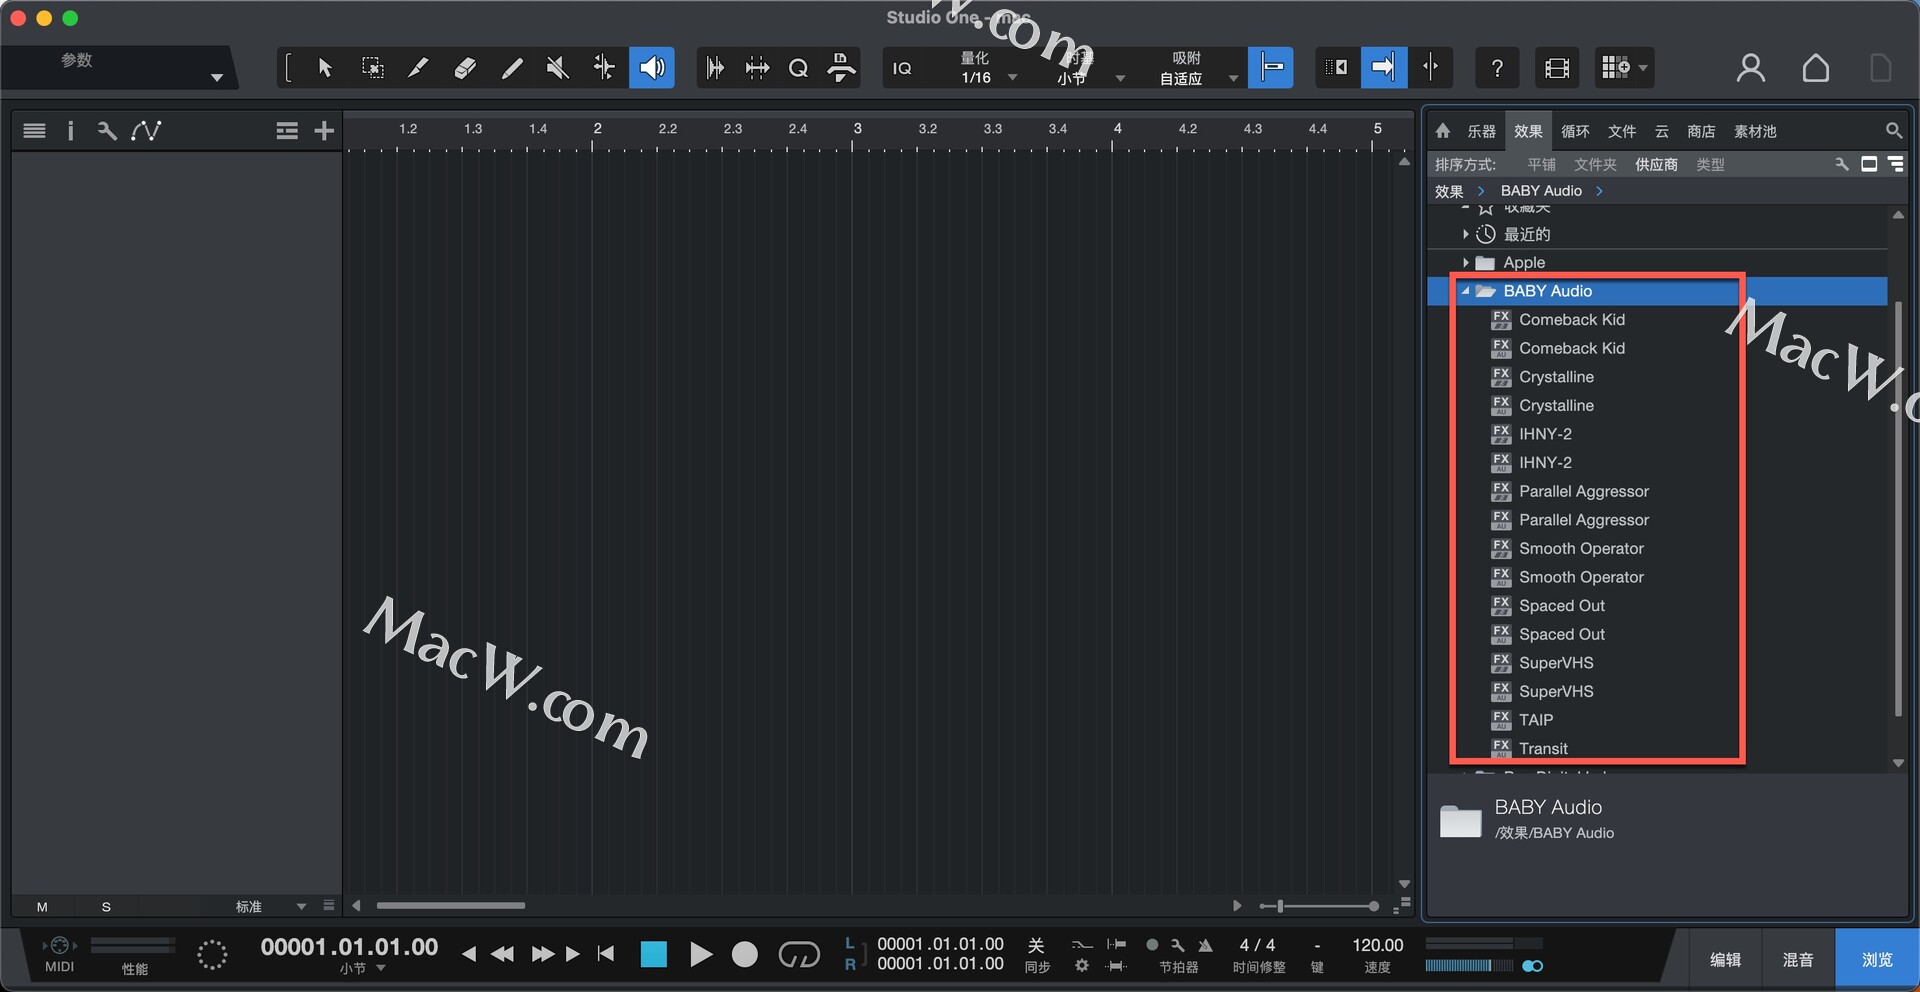Toggle the master output switch near meter
The image size is (1920, 992).
1532,966
